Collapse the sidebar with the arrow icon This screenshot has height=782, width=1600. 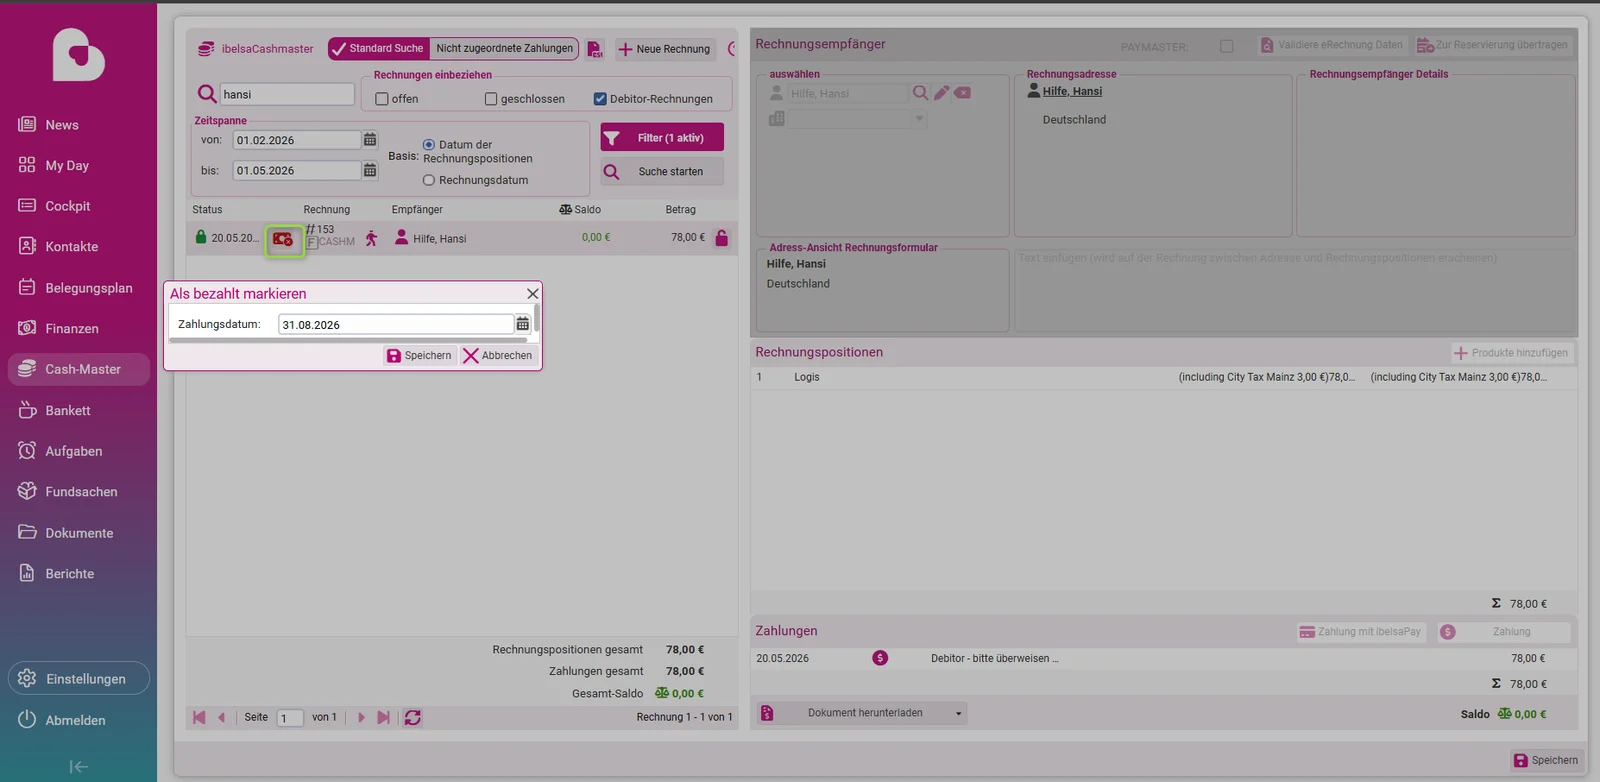tap(78, 767)
